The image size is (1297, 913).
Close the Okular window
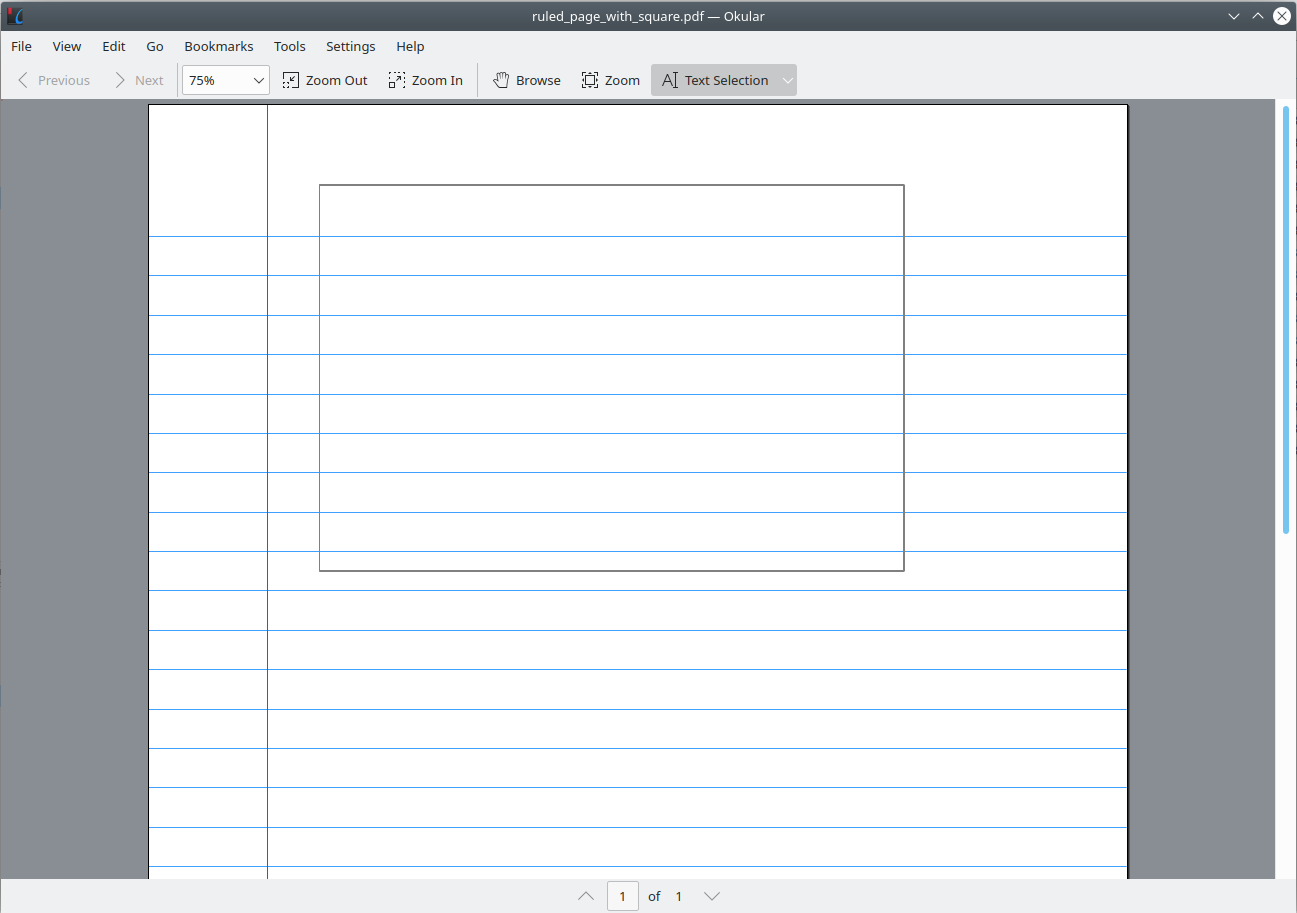click(1282, 16)
